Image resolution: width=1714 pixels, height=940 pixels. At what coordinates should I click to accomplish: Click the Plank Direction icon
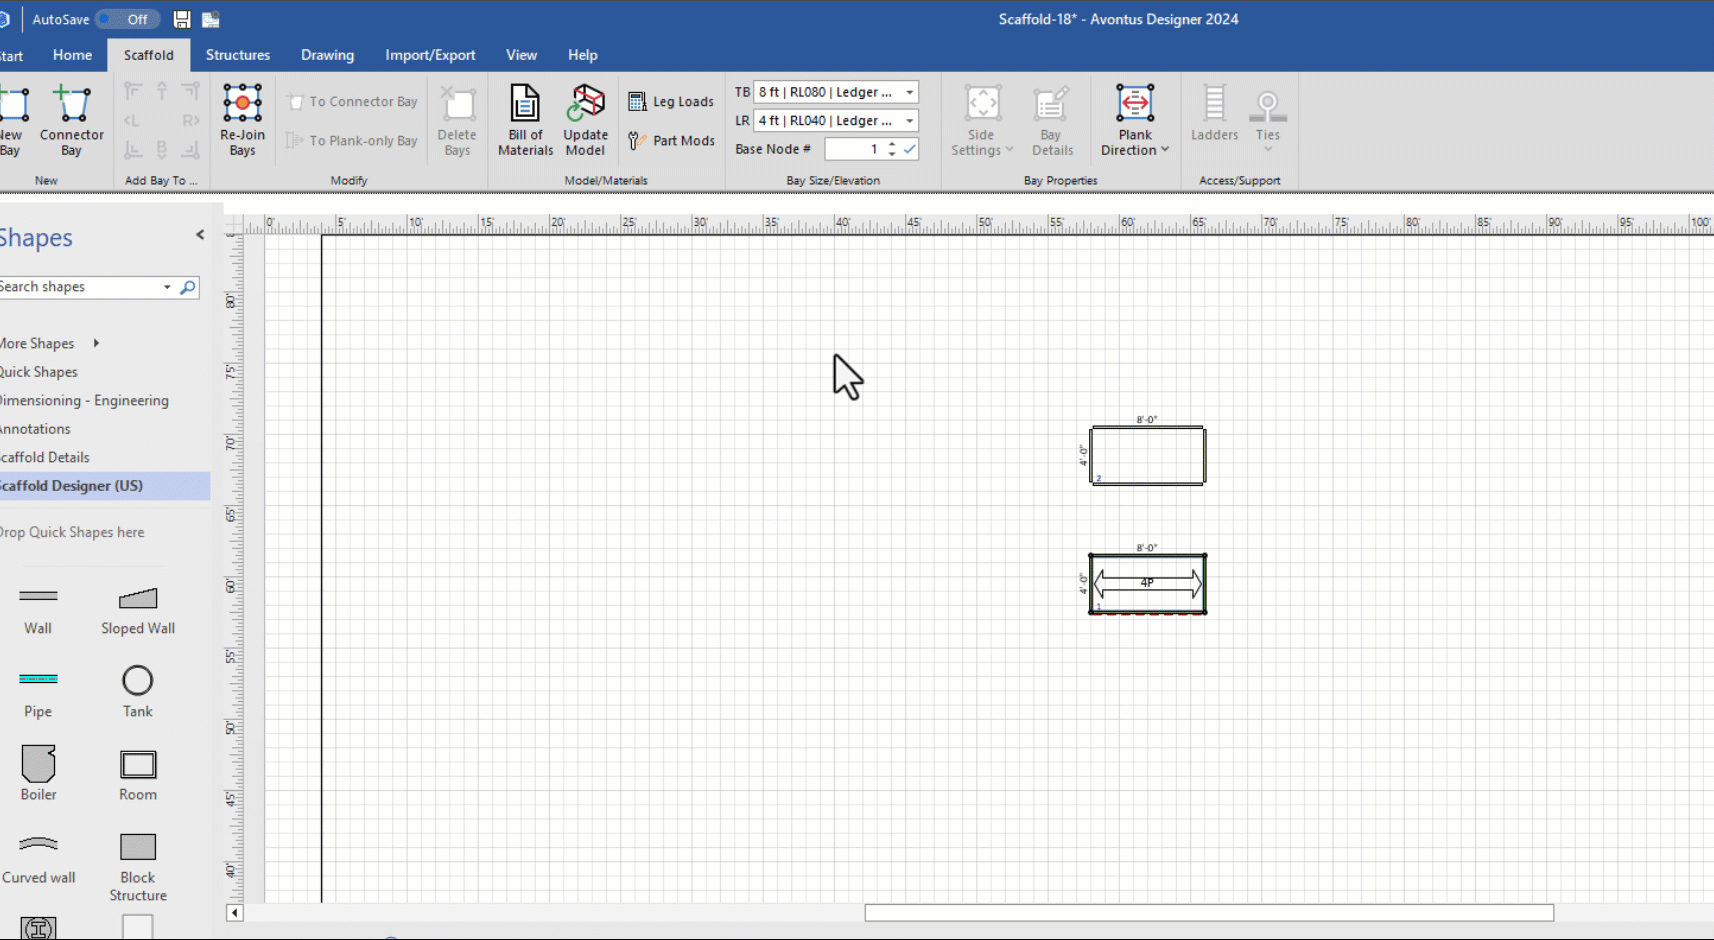(1135, 104)
